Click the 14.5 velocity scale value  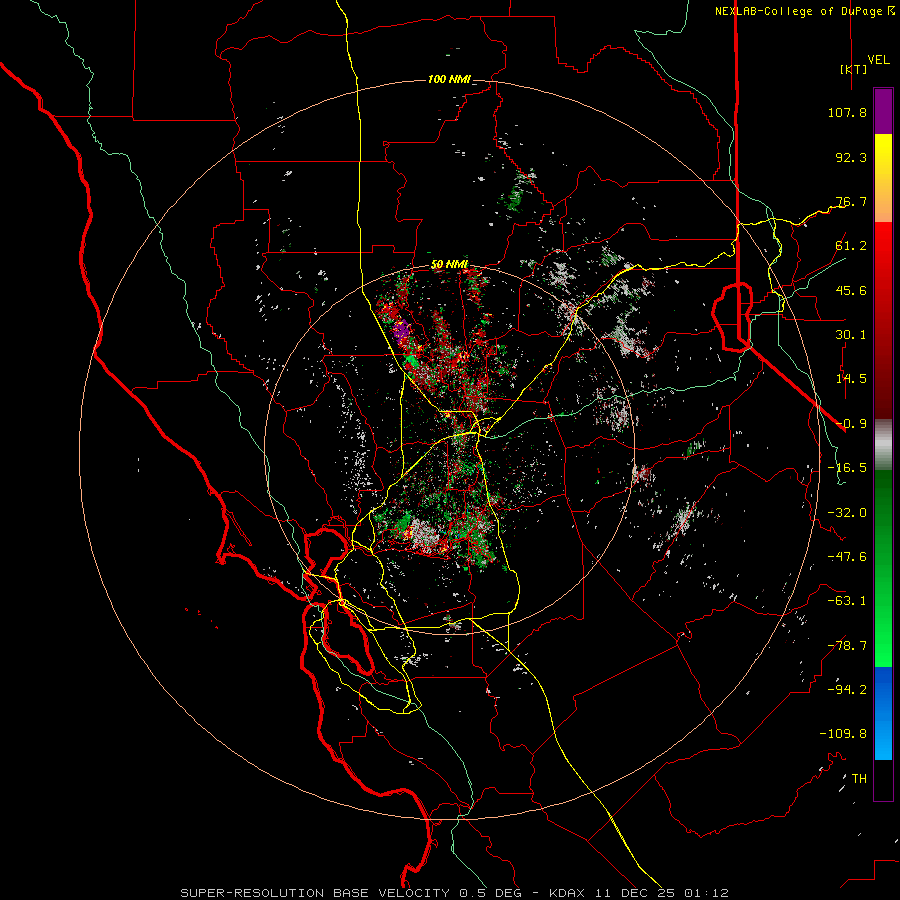coord(851,379)
